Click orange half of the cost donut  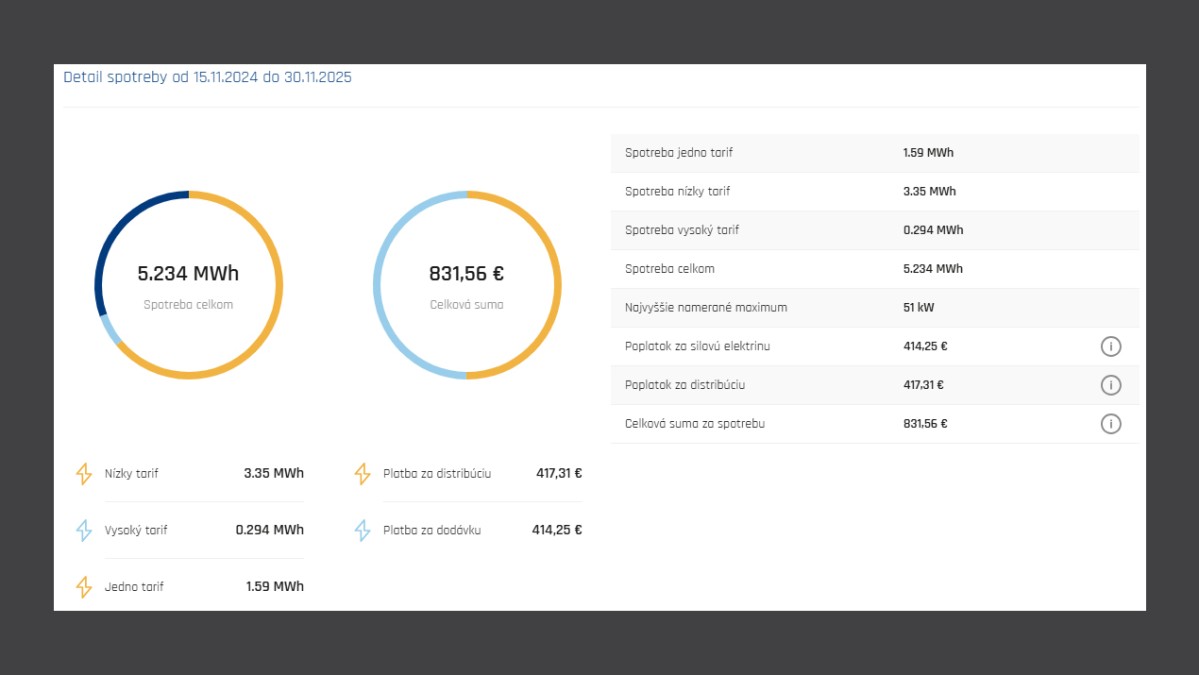(x=555, y=285)
